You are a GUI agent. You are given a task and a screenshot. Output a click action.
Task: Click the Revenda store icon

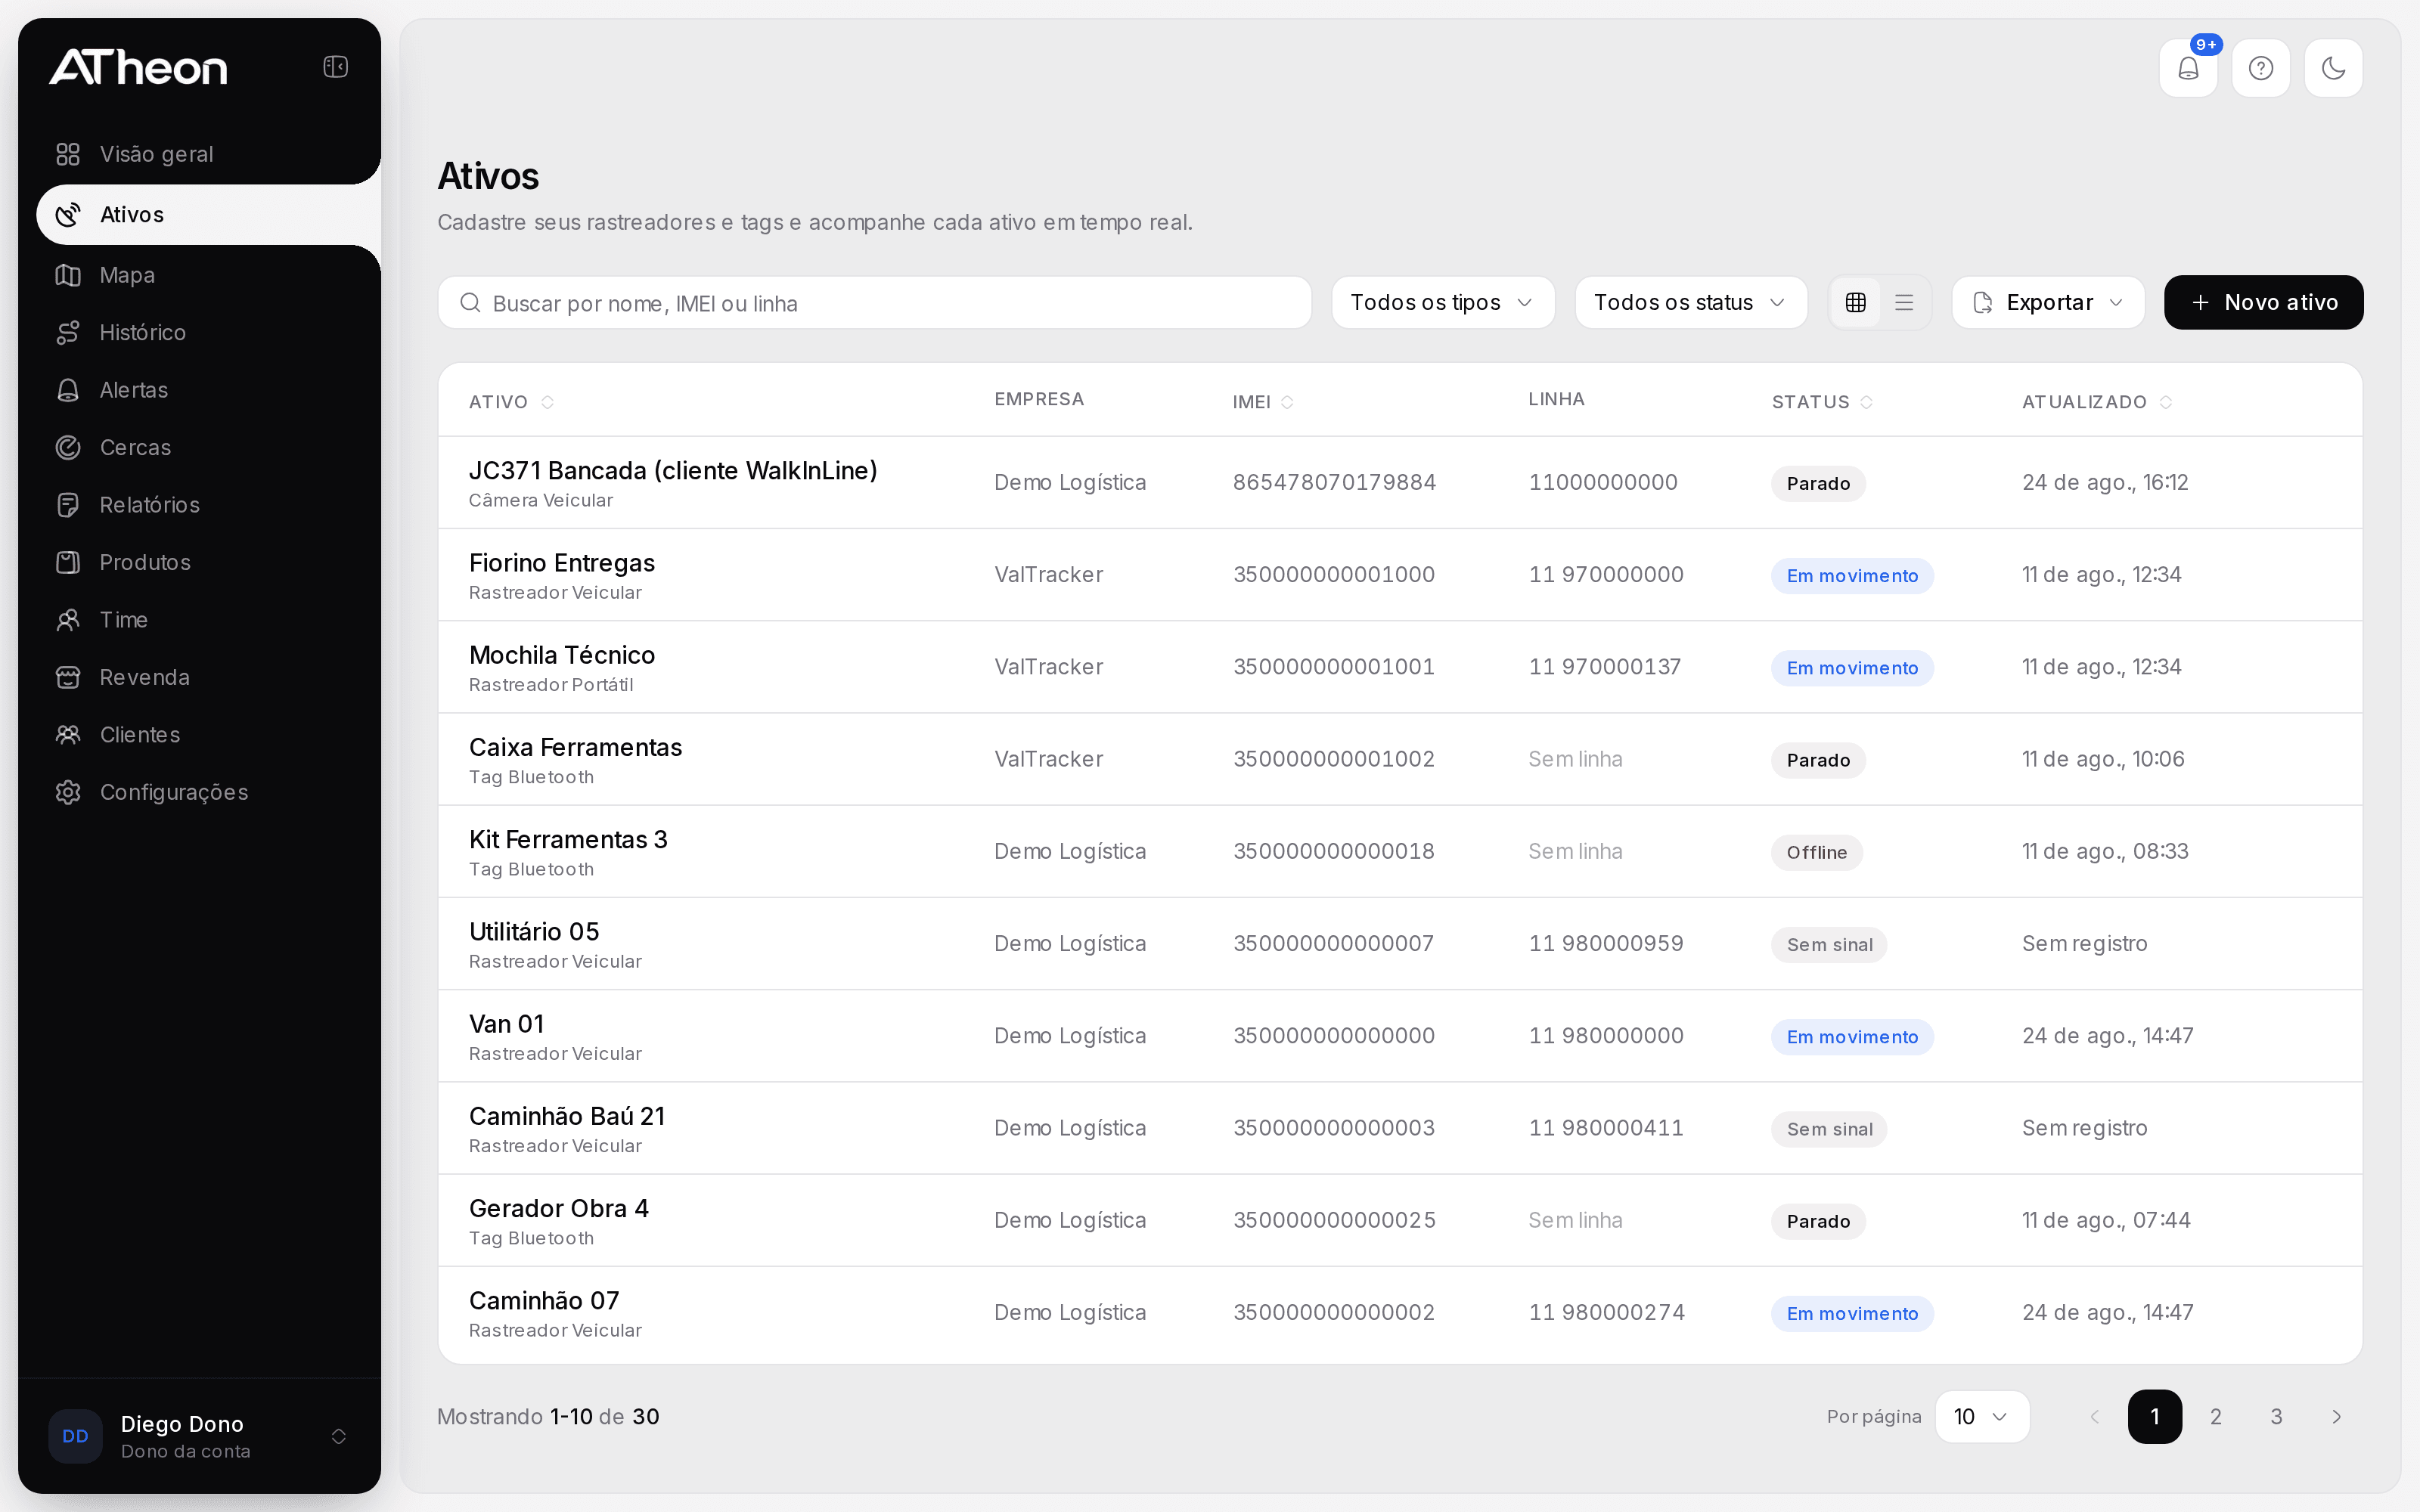(x=68, y=677)
